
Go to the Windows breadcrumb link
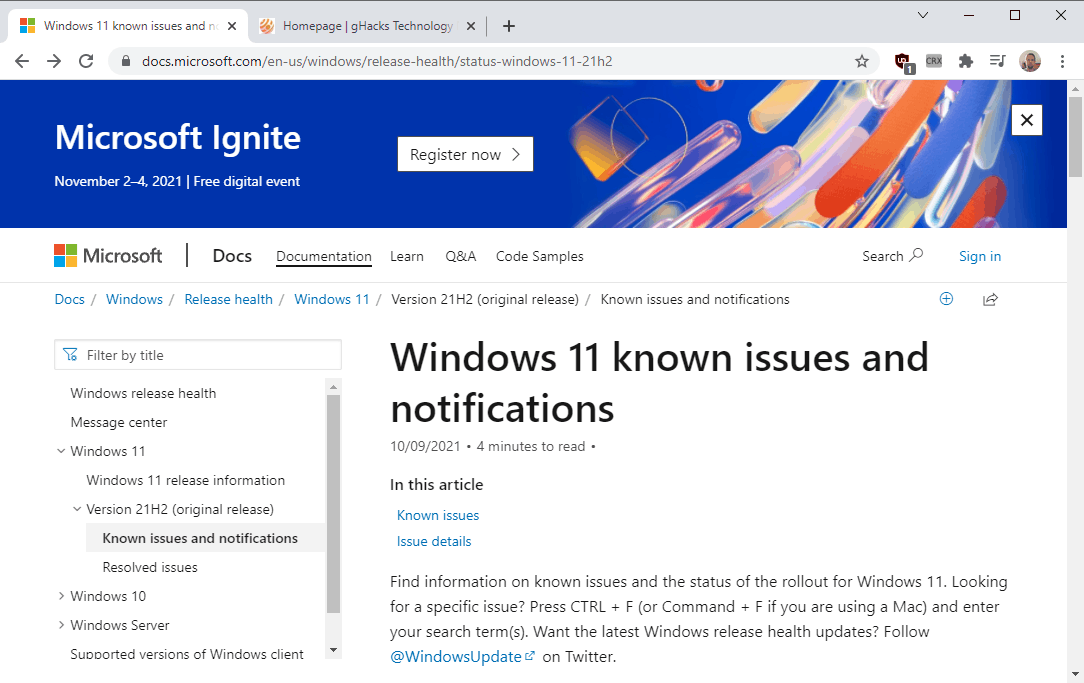(134, 299)
